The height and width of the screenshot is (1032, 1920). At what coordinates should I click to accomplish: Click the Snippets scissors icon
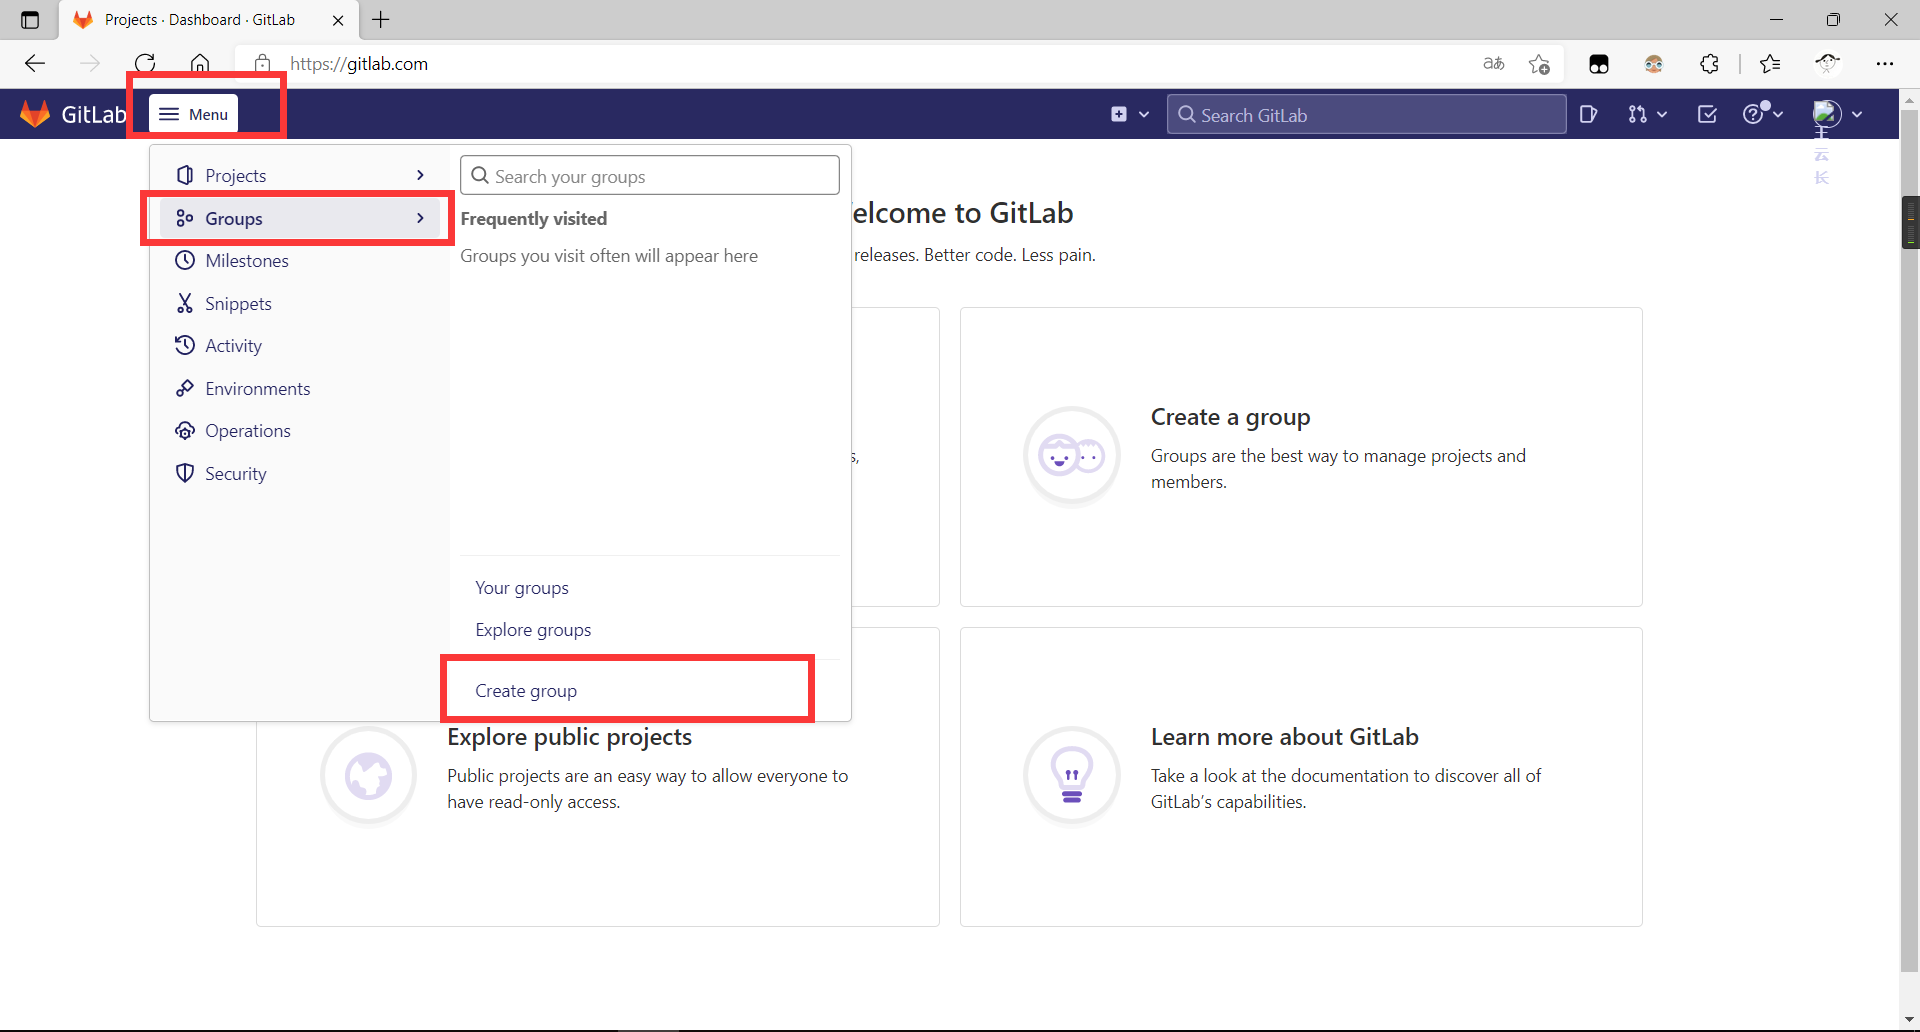coord(185,303)
